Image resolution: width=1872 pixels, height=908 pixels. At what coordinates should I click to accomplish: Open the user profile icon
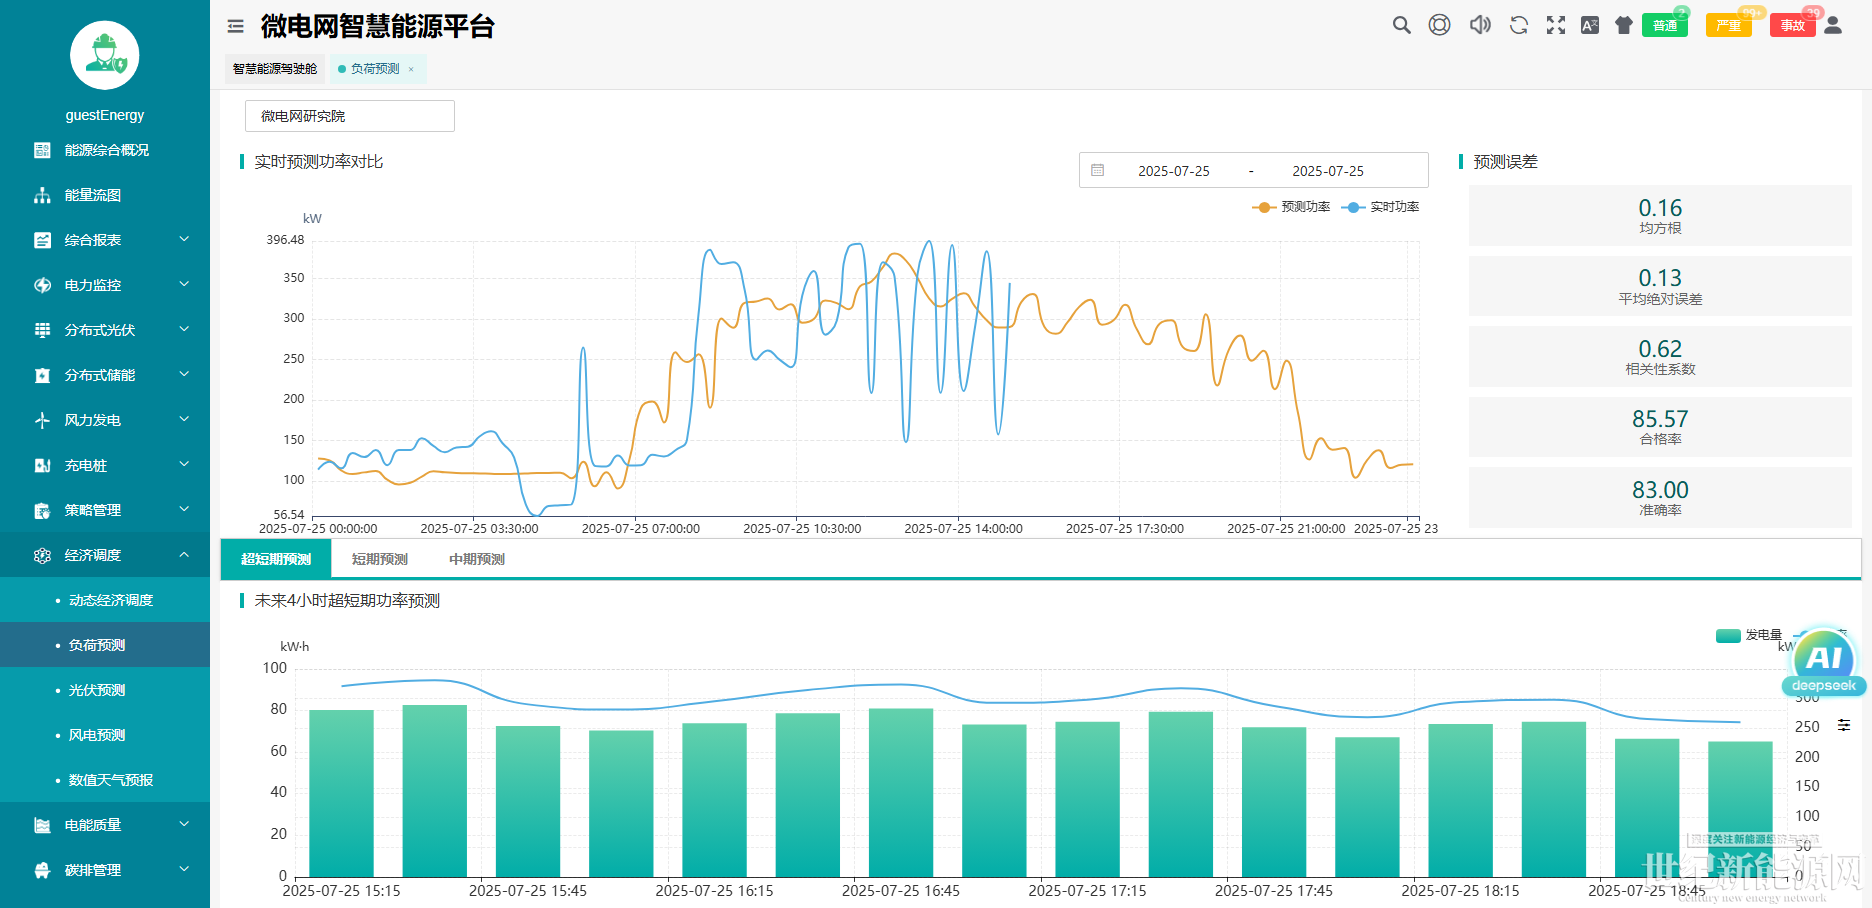tap(1833, 25)
